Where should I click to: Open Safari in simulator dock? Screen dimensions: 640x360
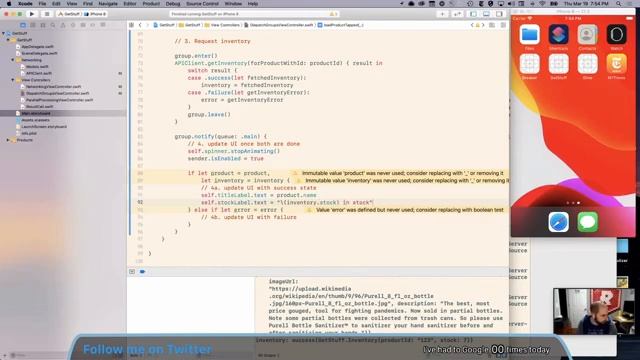coord(558,222)
